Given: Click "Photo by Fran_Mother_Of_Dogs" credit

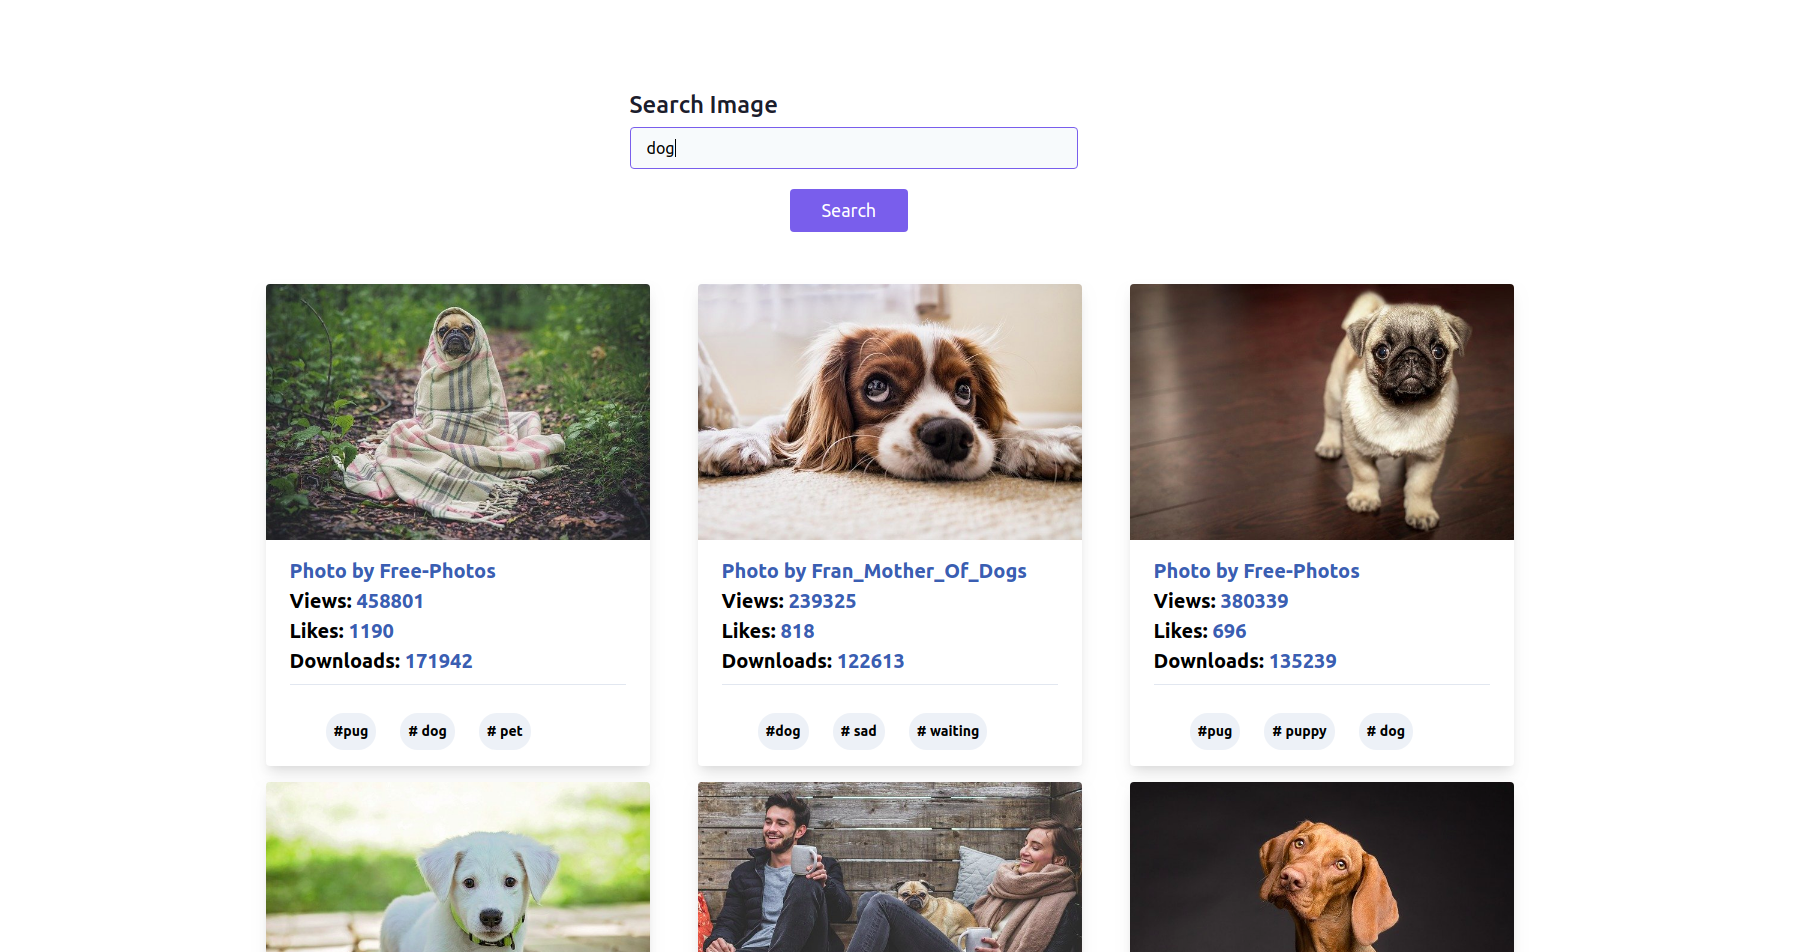Looking at the screenshot, I should [874, 571].
